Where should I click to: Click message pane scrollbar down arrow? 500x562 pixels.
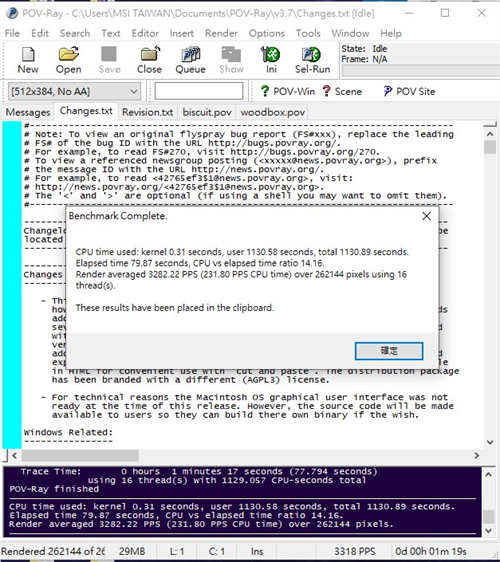pos(488,530)
